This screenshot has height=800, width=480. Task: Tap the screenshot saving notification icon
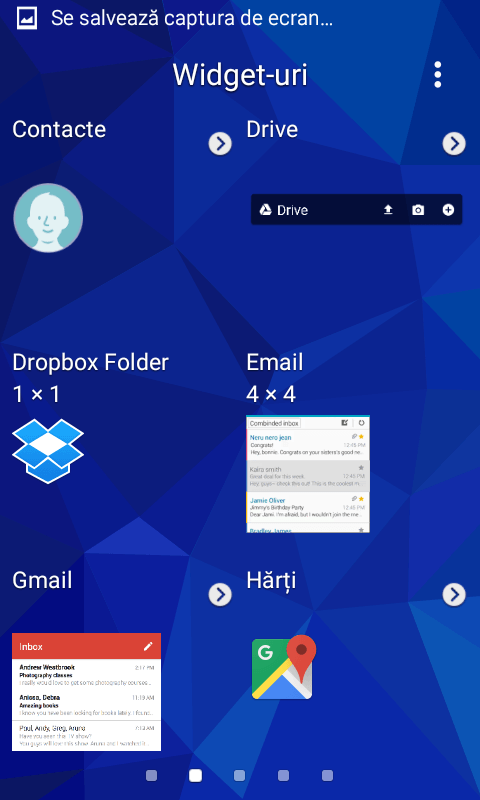27,18
